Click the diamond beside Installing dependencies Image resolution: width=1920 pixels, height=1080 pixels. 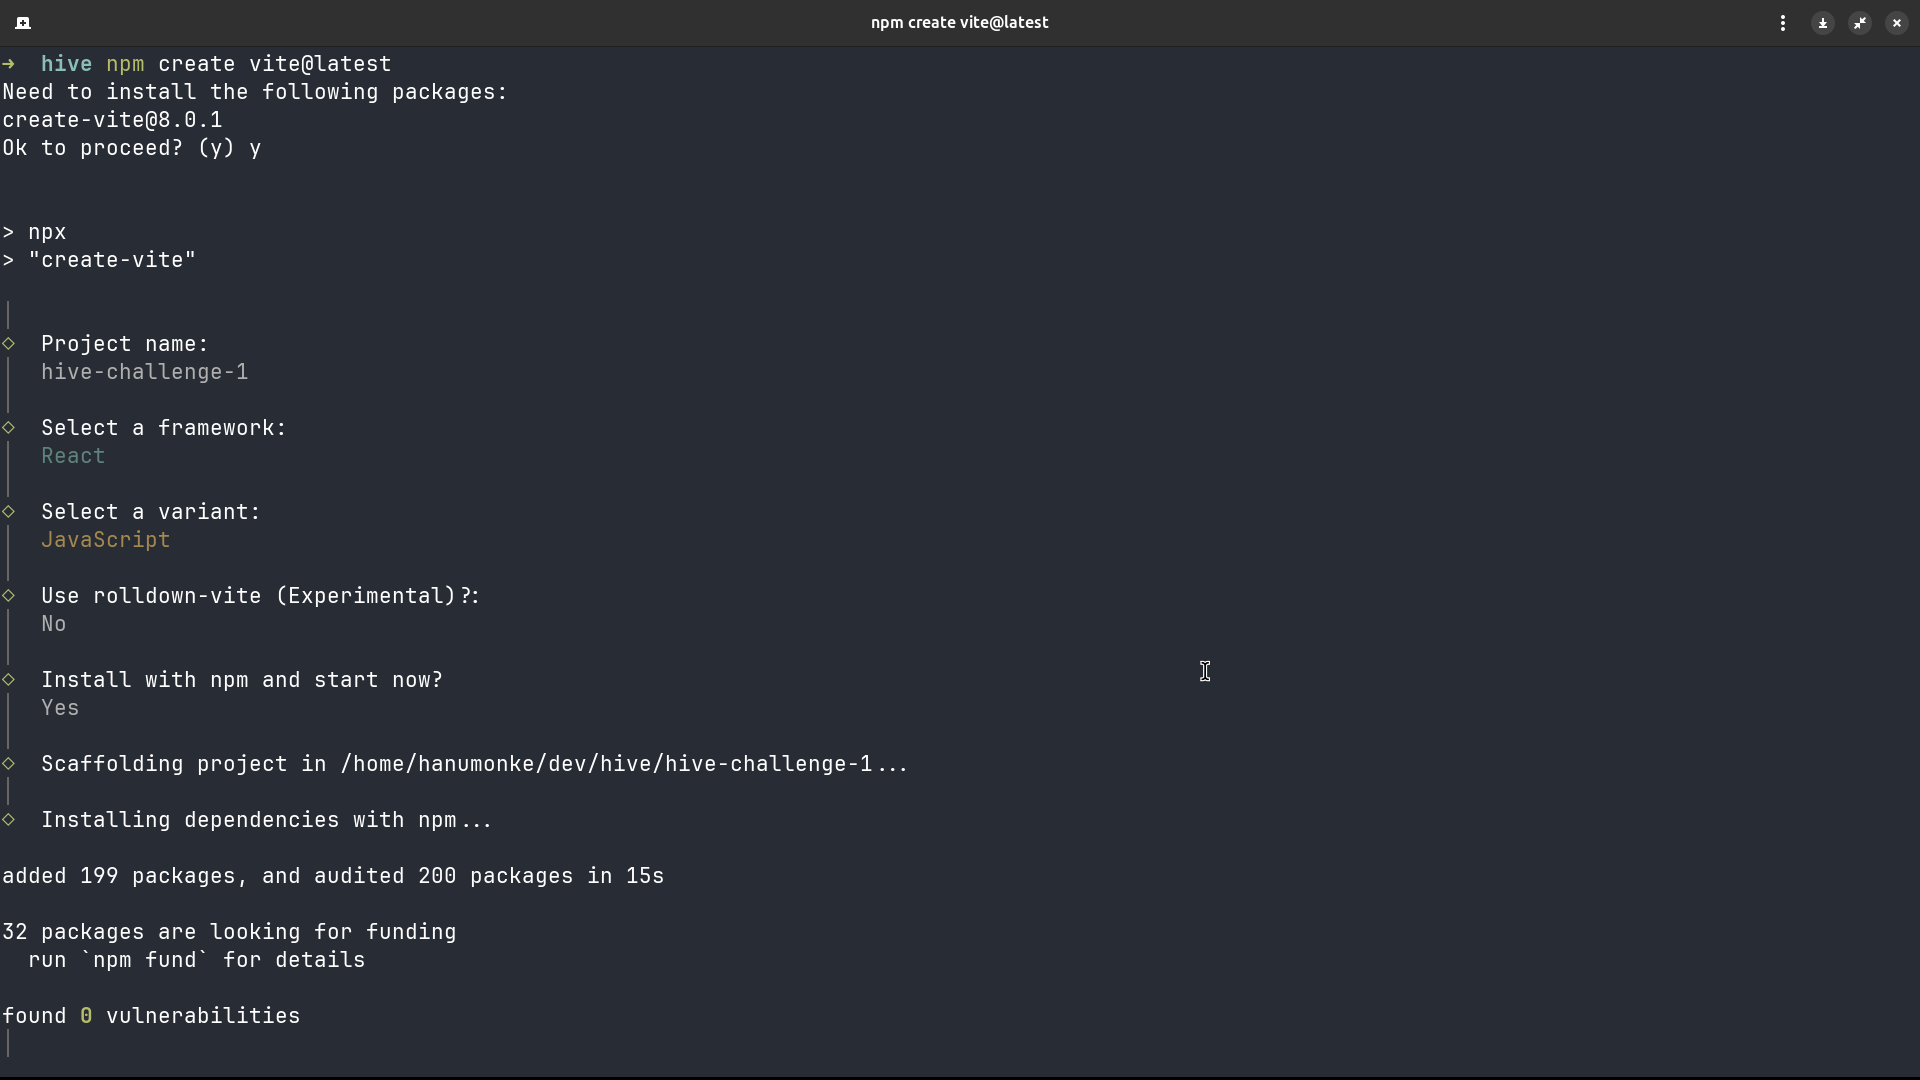point(9,820)
